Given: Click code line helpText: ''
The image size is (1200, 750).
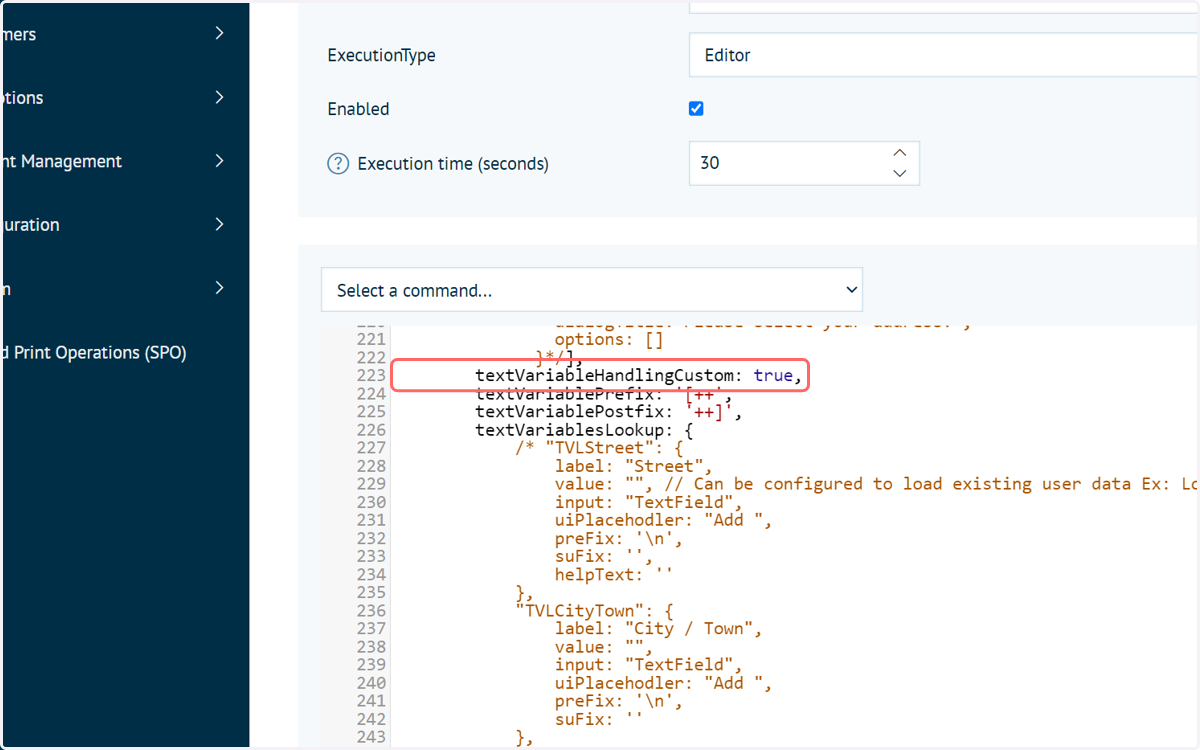Looking at the screenshot, I should (614, 574).
